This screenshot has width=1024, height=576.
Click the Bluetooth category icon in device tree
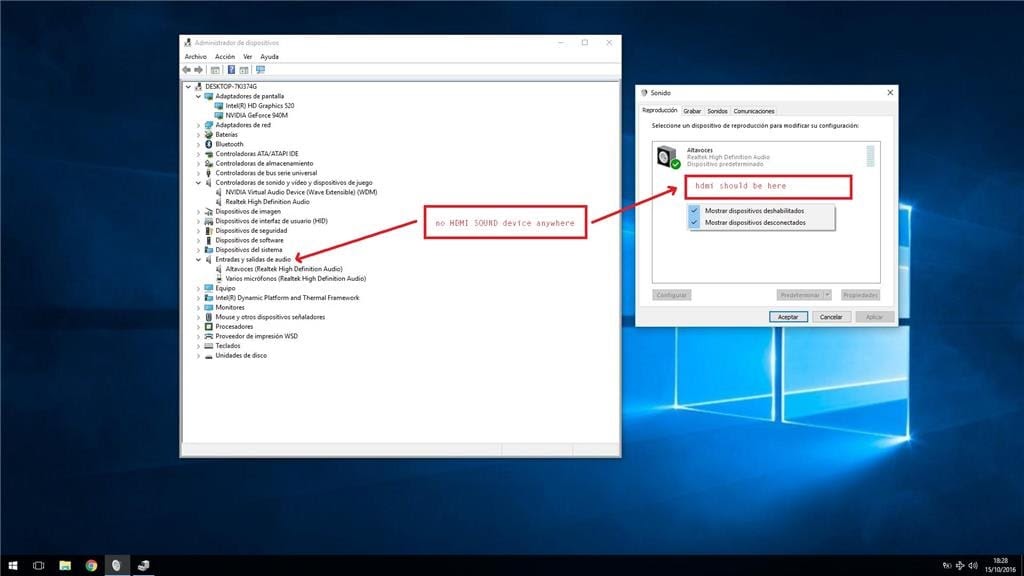click(209, 144)
